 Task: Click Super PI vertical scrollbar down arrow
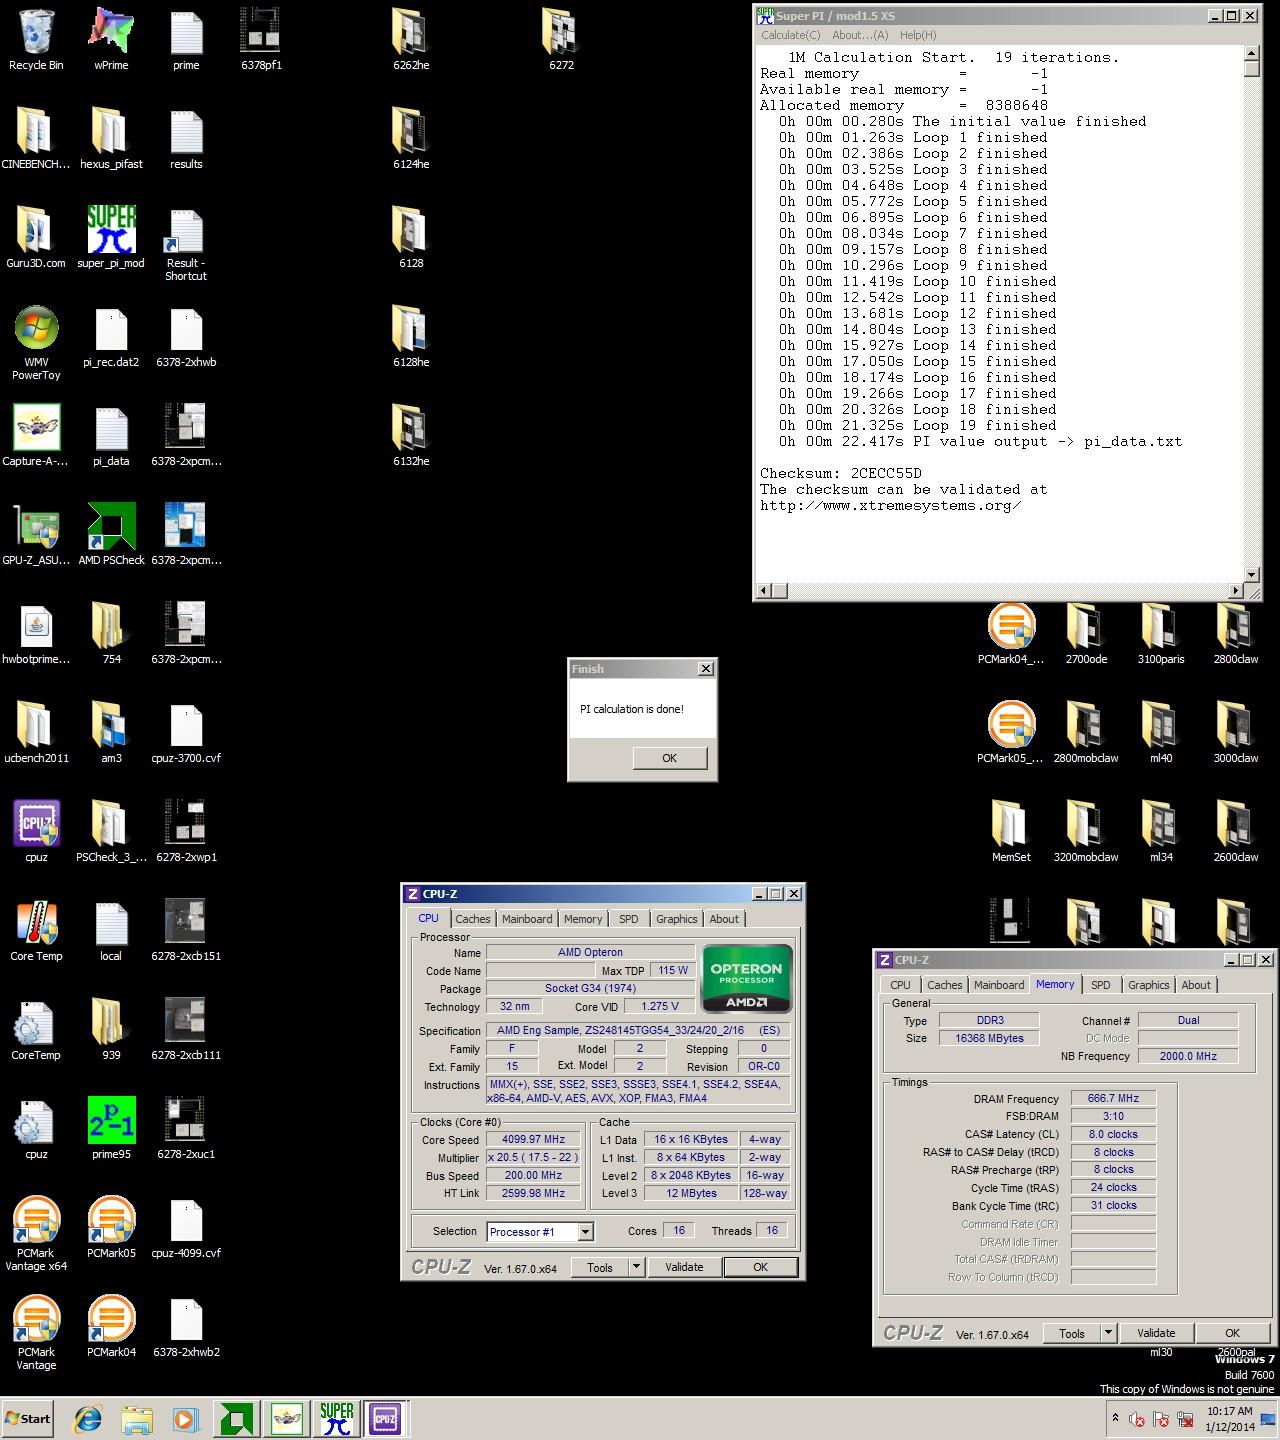[1251, 574]
